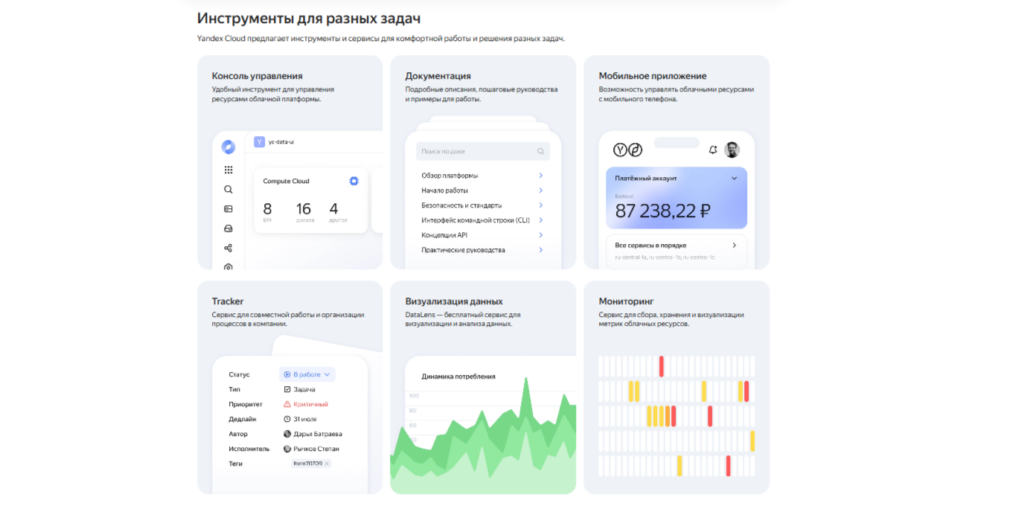Open the Мониторинг card heading
The height and width of the screenshot is (526, 1024).
tap(626, 301)
